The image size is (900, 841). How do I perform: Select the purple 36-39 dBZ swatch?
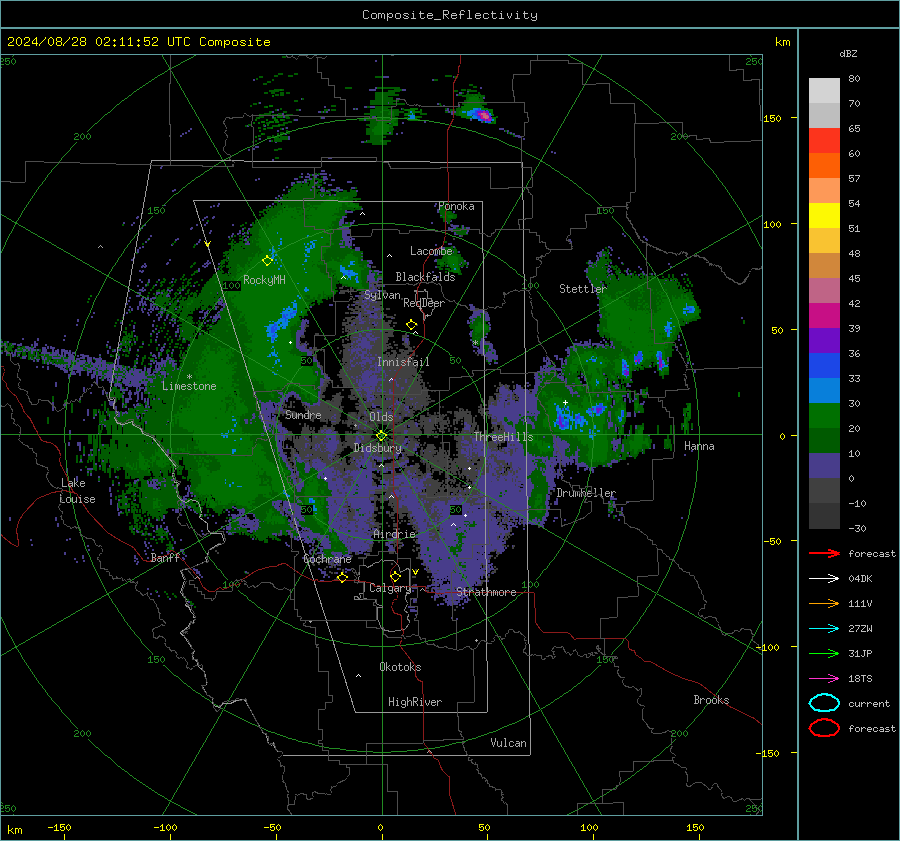pos(824,341)
